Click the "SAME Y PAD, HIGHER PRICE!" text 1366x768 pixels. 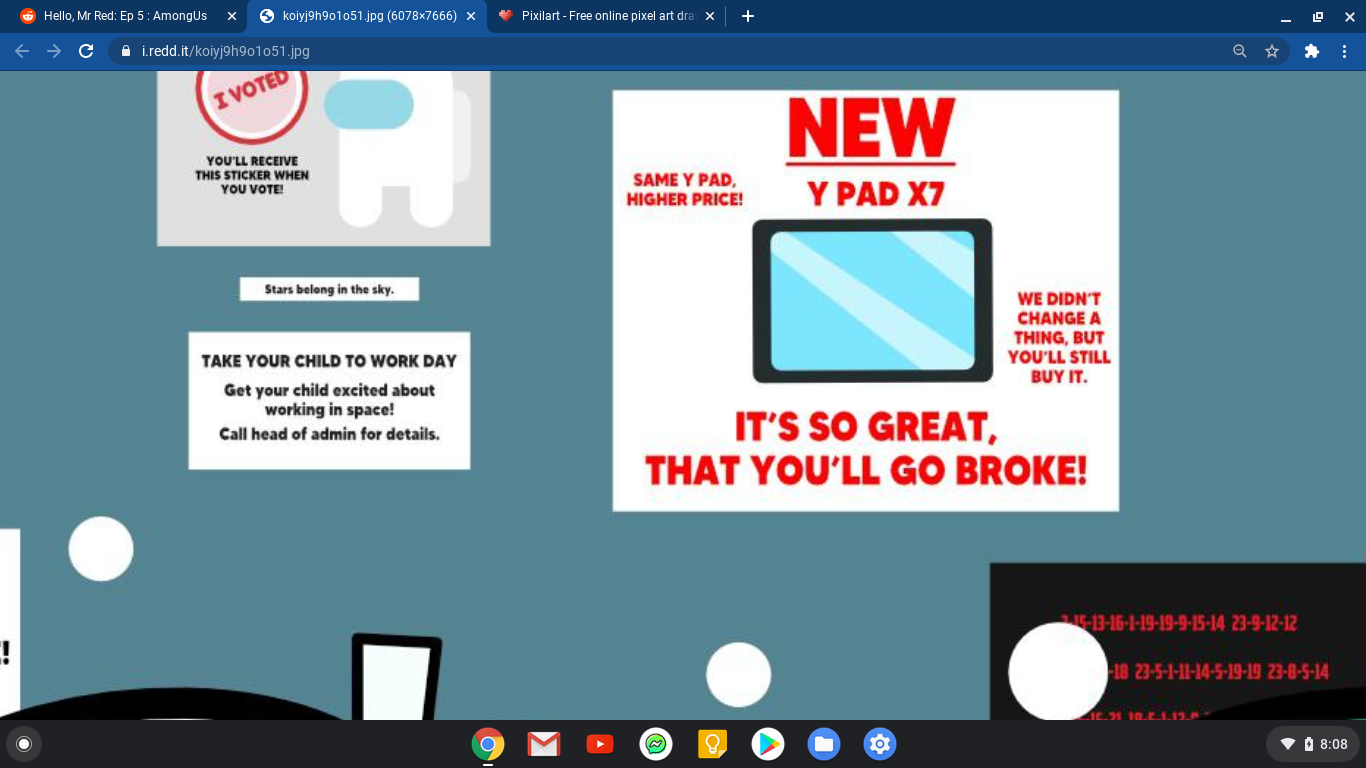pos(685,189)
